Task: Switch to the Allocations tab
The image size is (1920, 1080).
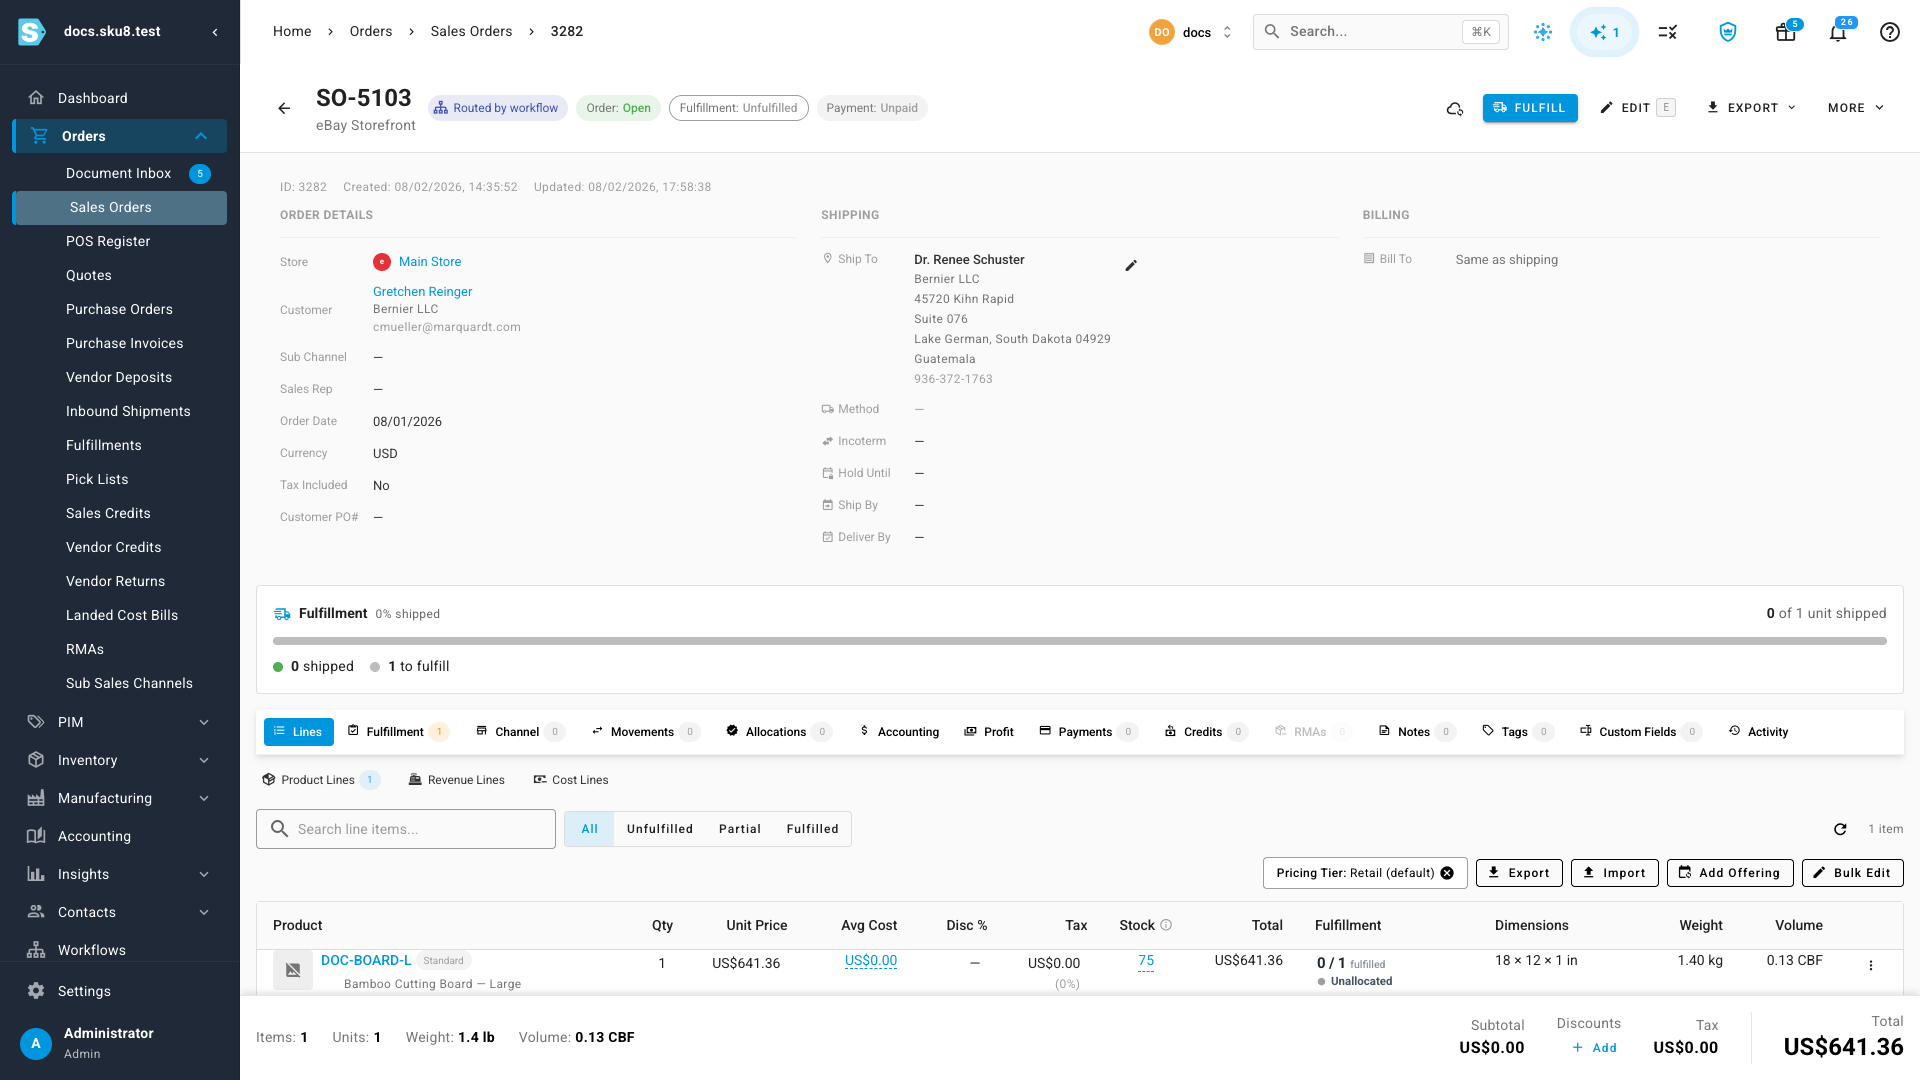Action: (x=778, y=732)
